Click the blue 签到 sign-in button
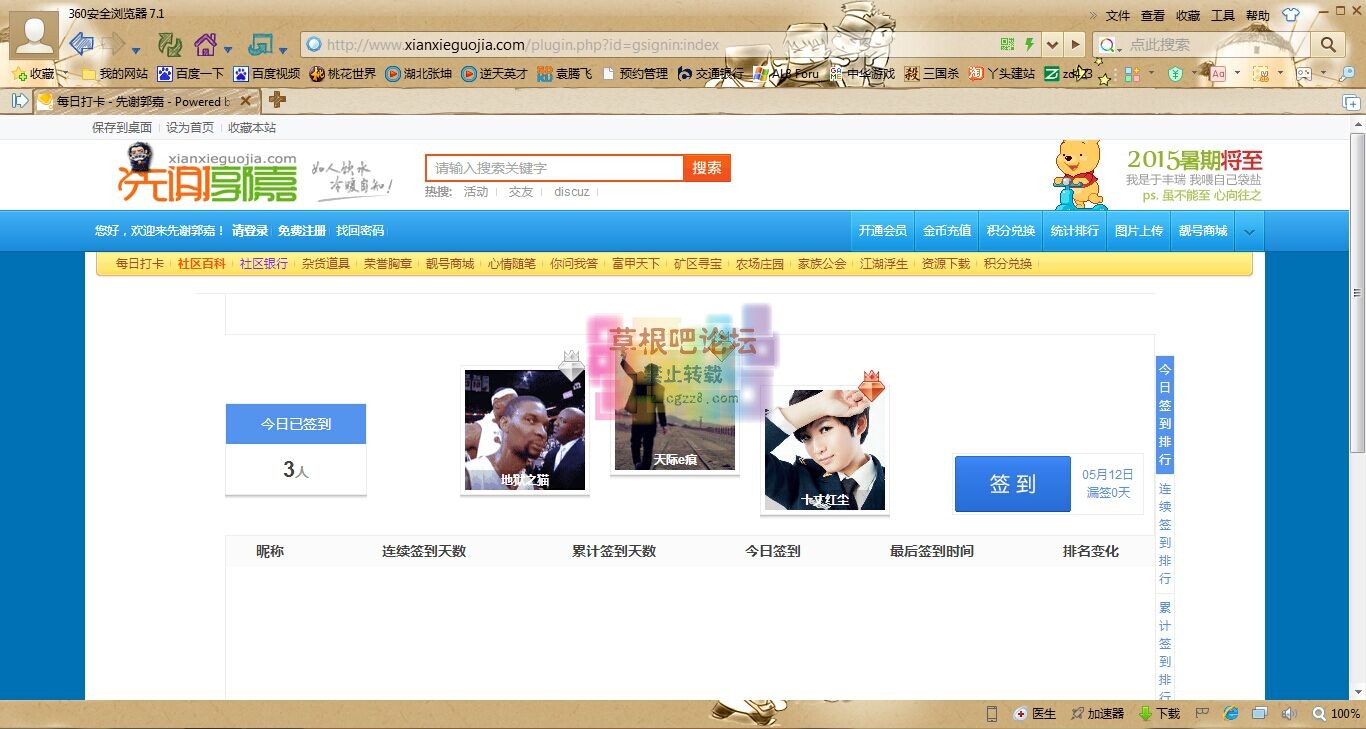Viewport: 1366px width, 729px height. tap(1012, 484)
